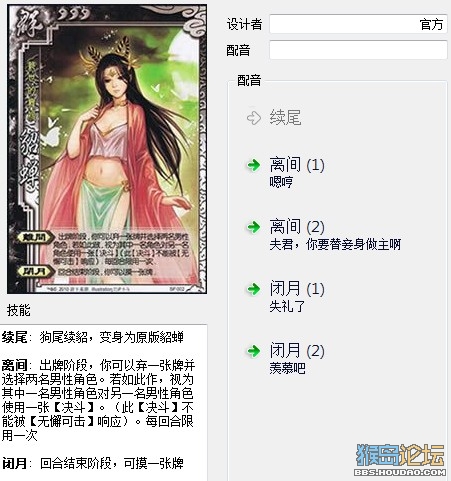
Task: Click the 闭月 (2) title link
Action: [297, 351]
